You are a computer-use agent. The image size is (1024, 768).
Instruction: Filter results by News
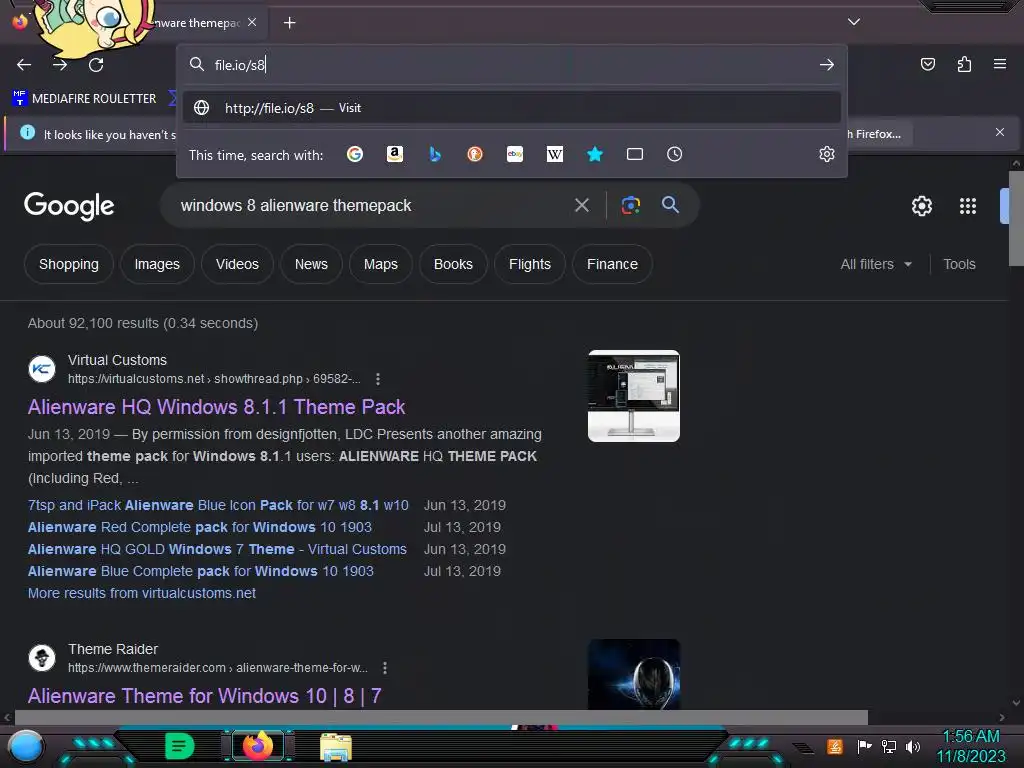[311, 264]
